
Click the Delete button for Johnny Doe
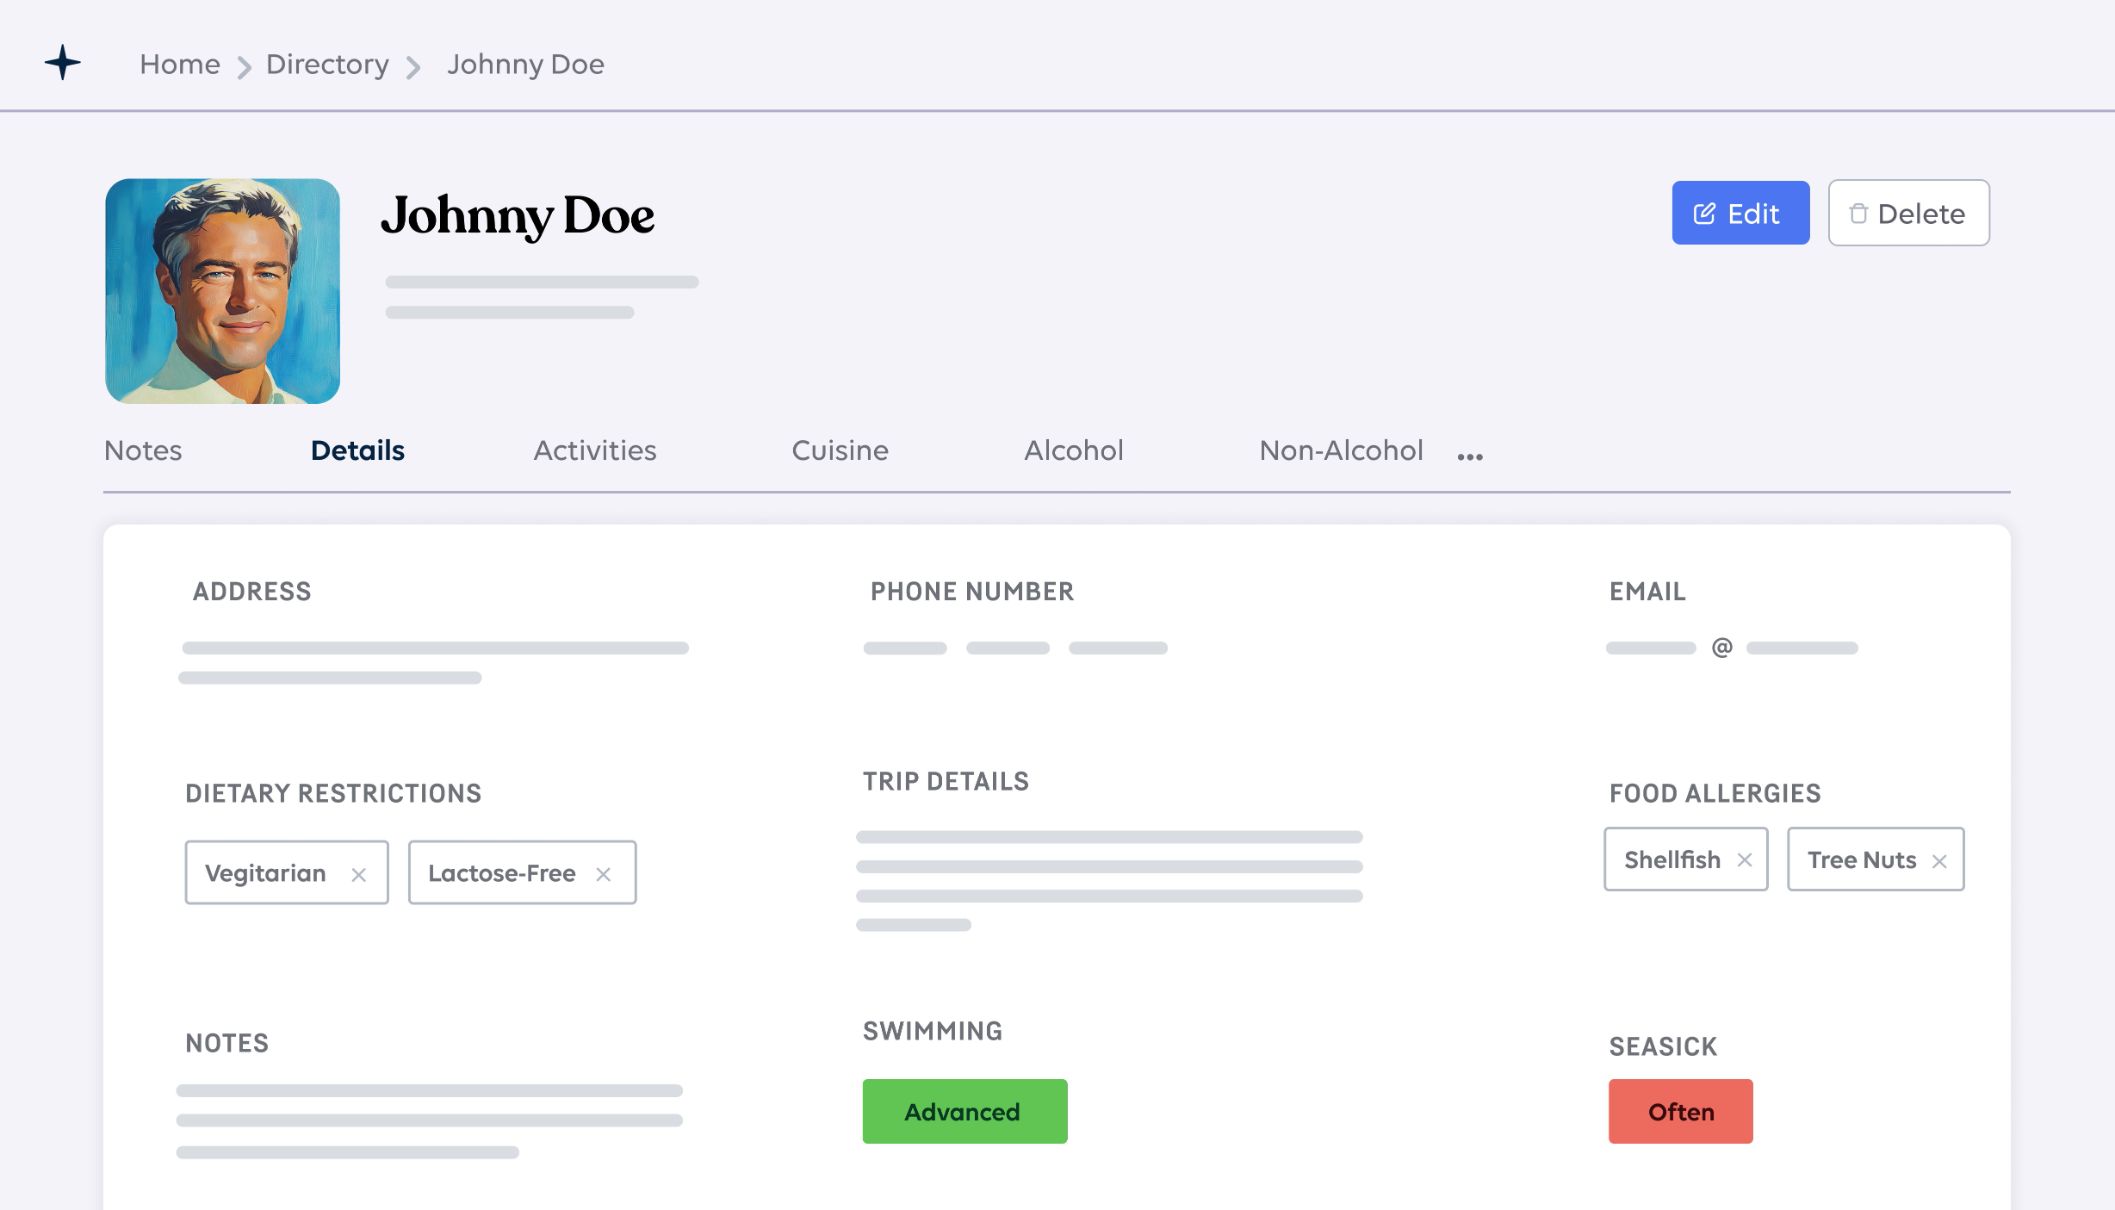click(x=1909, y=212)
